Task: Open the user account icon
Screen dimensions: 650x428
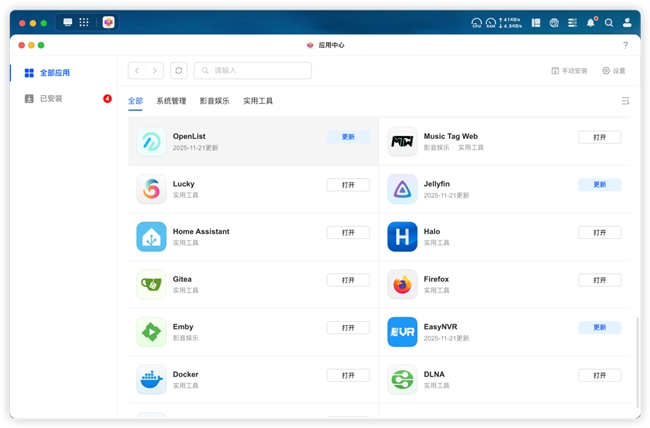Action: pos(627,22)
